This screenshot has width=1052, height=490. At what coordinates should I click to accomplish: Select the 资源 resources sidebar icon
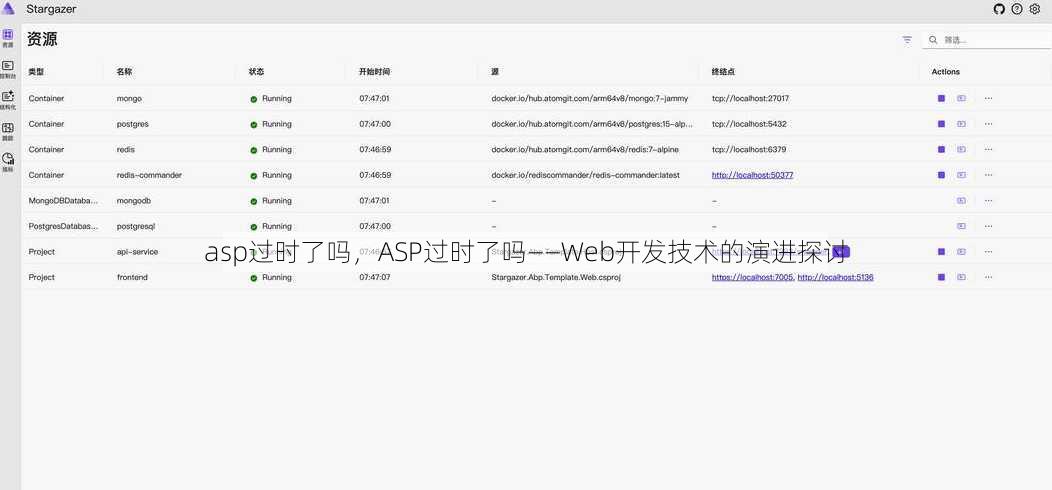[8, 38]
